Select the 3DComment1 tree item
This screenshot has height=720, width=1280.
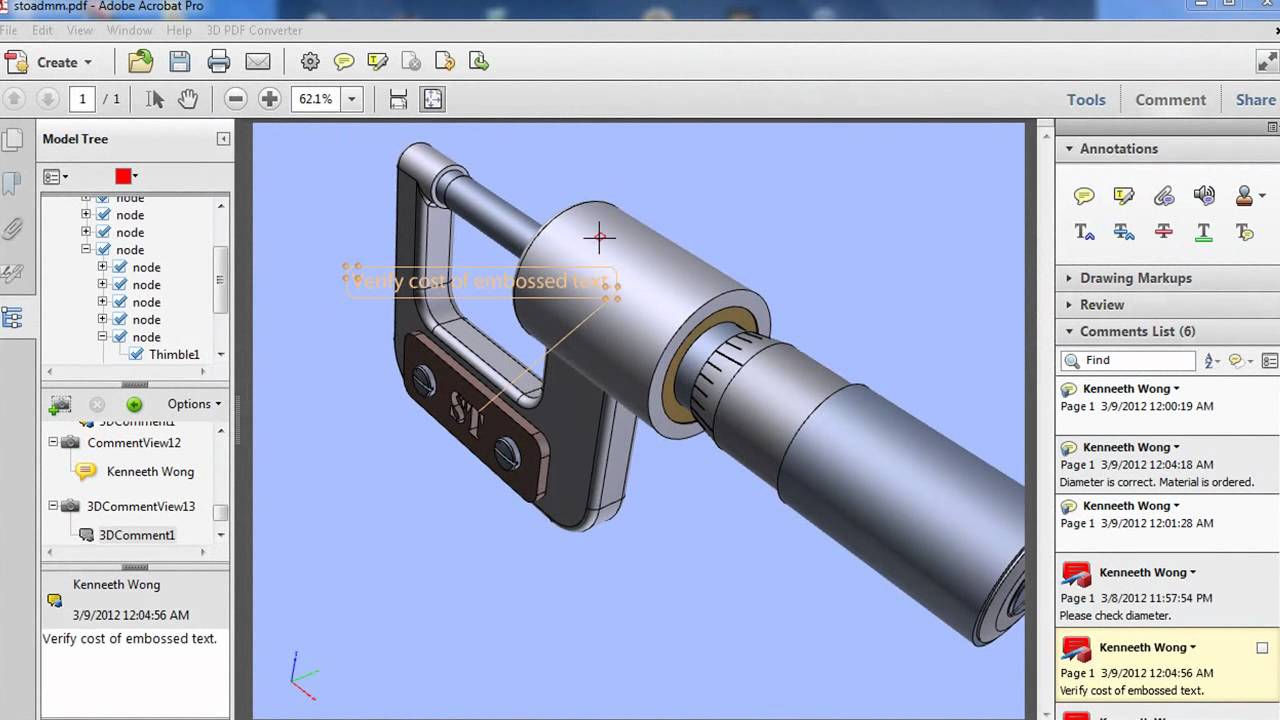[137, 535]
